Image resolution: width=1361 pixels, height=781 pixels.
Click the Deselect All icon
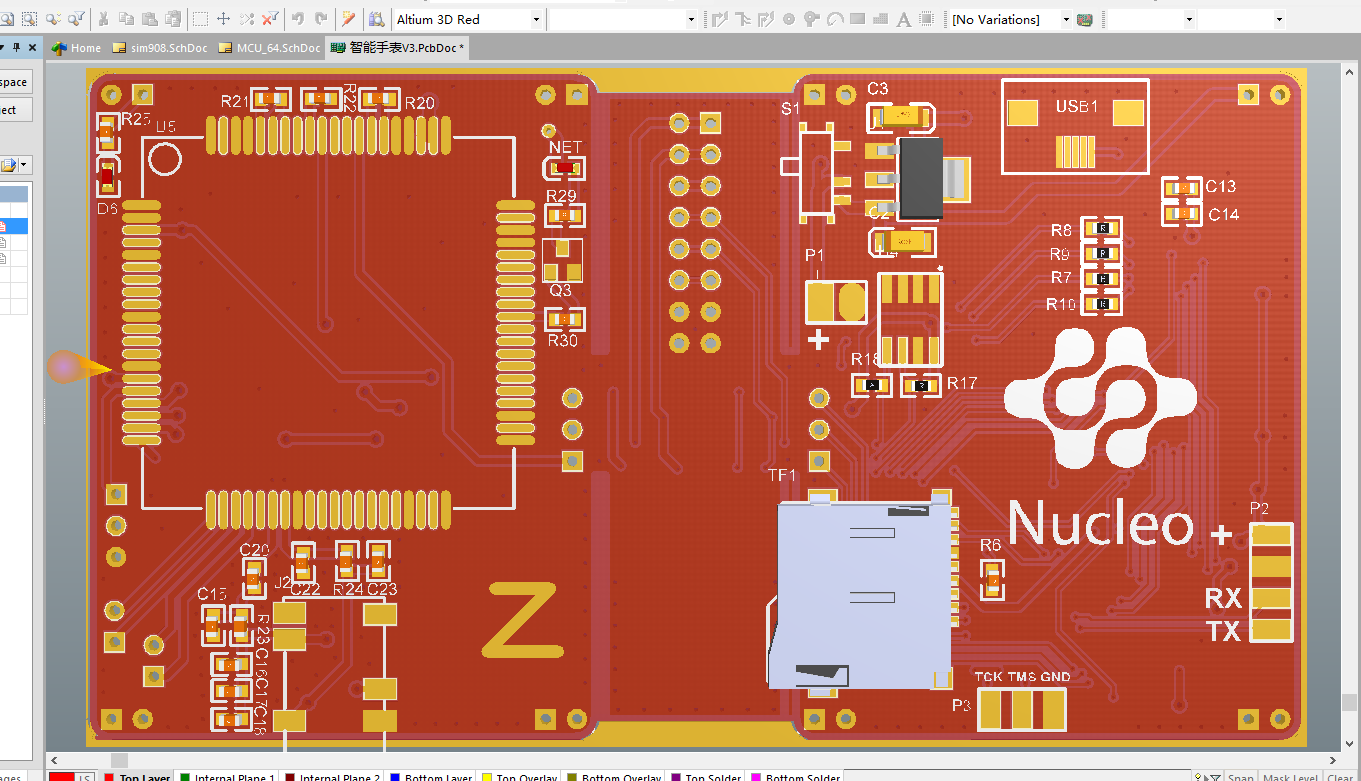(x=247, y=19)
